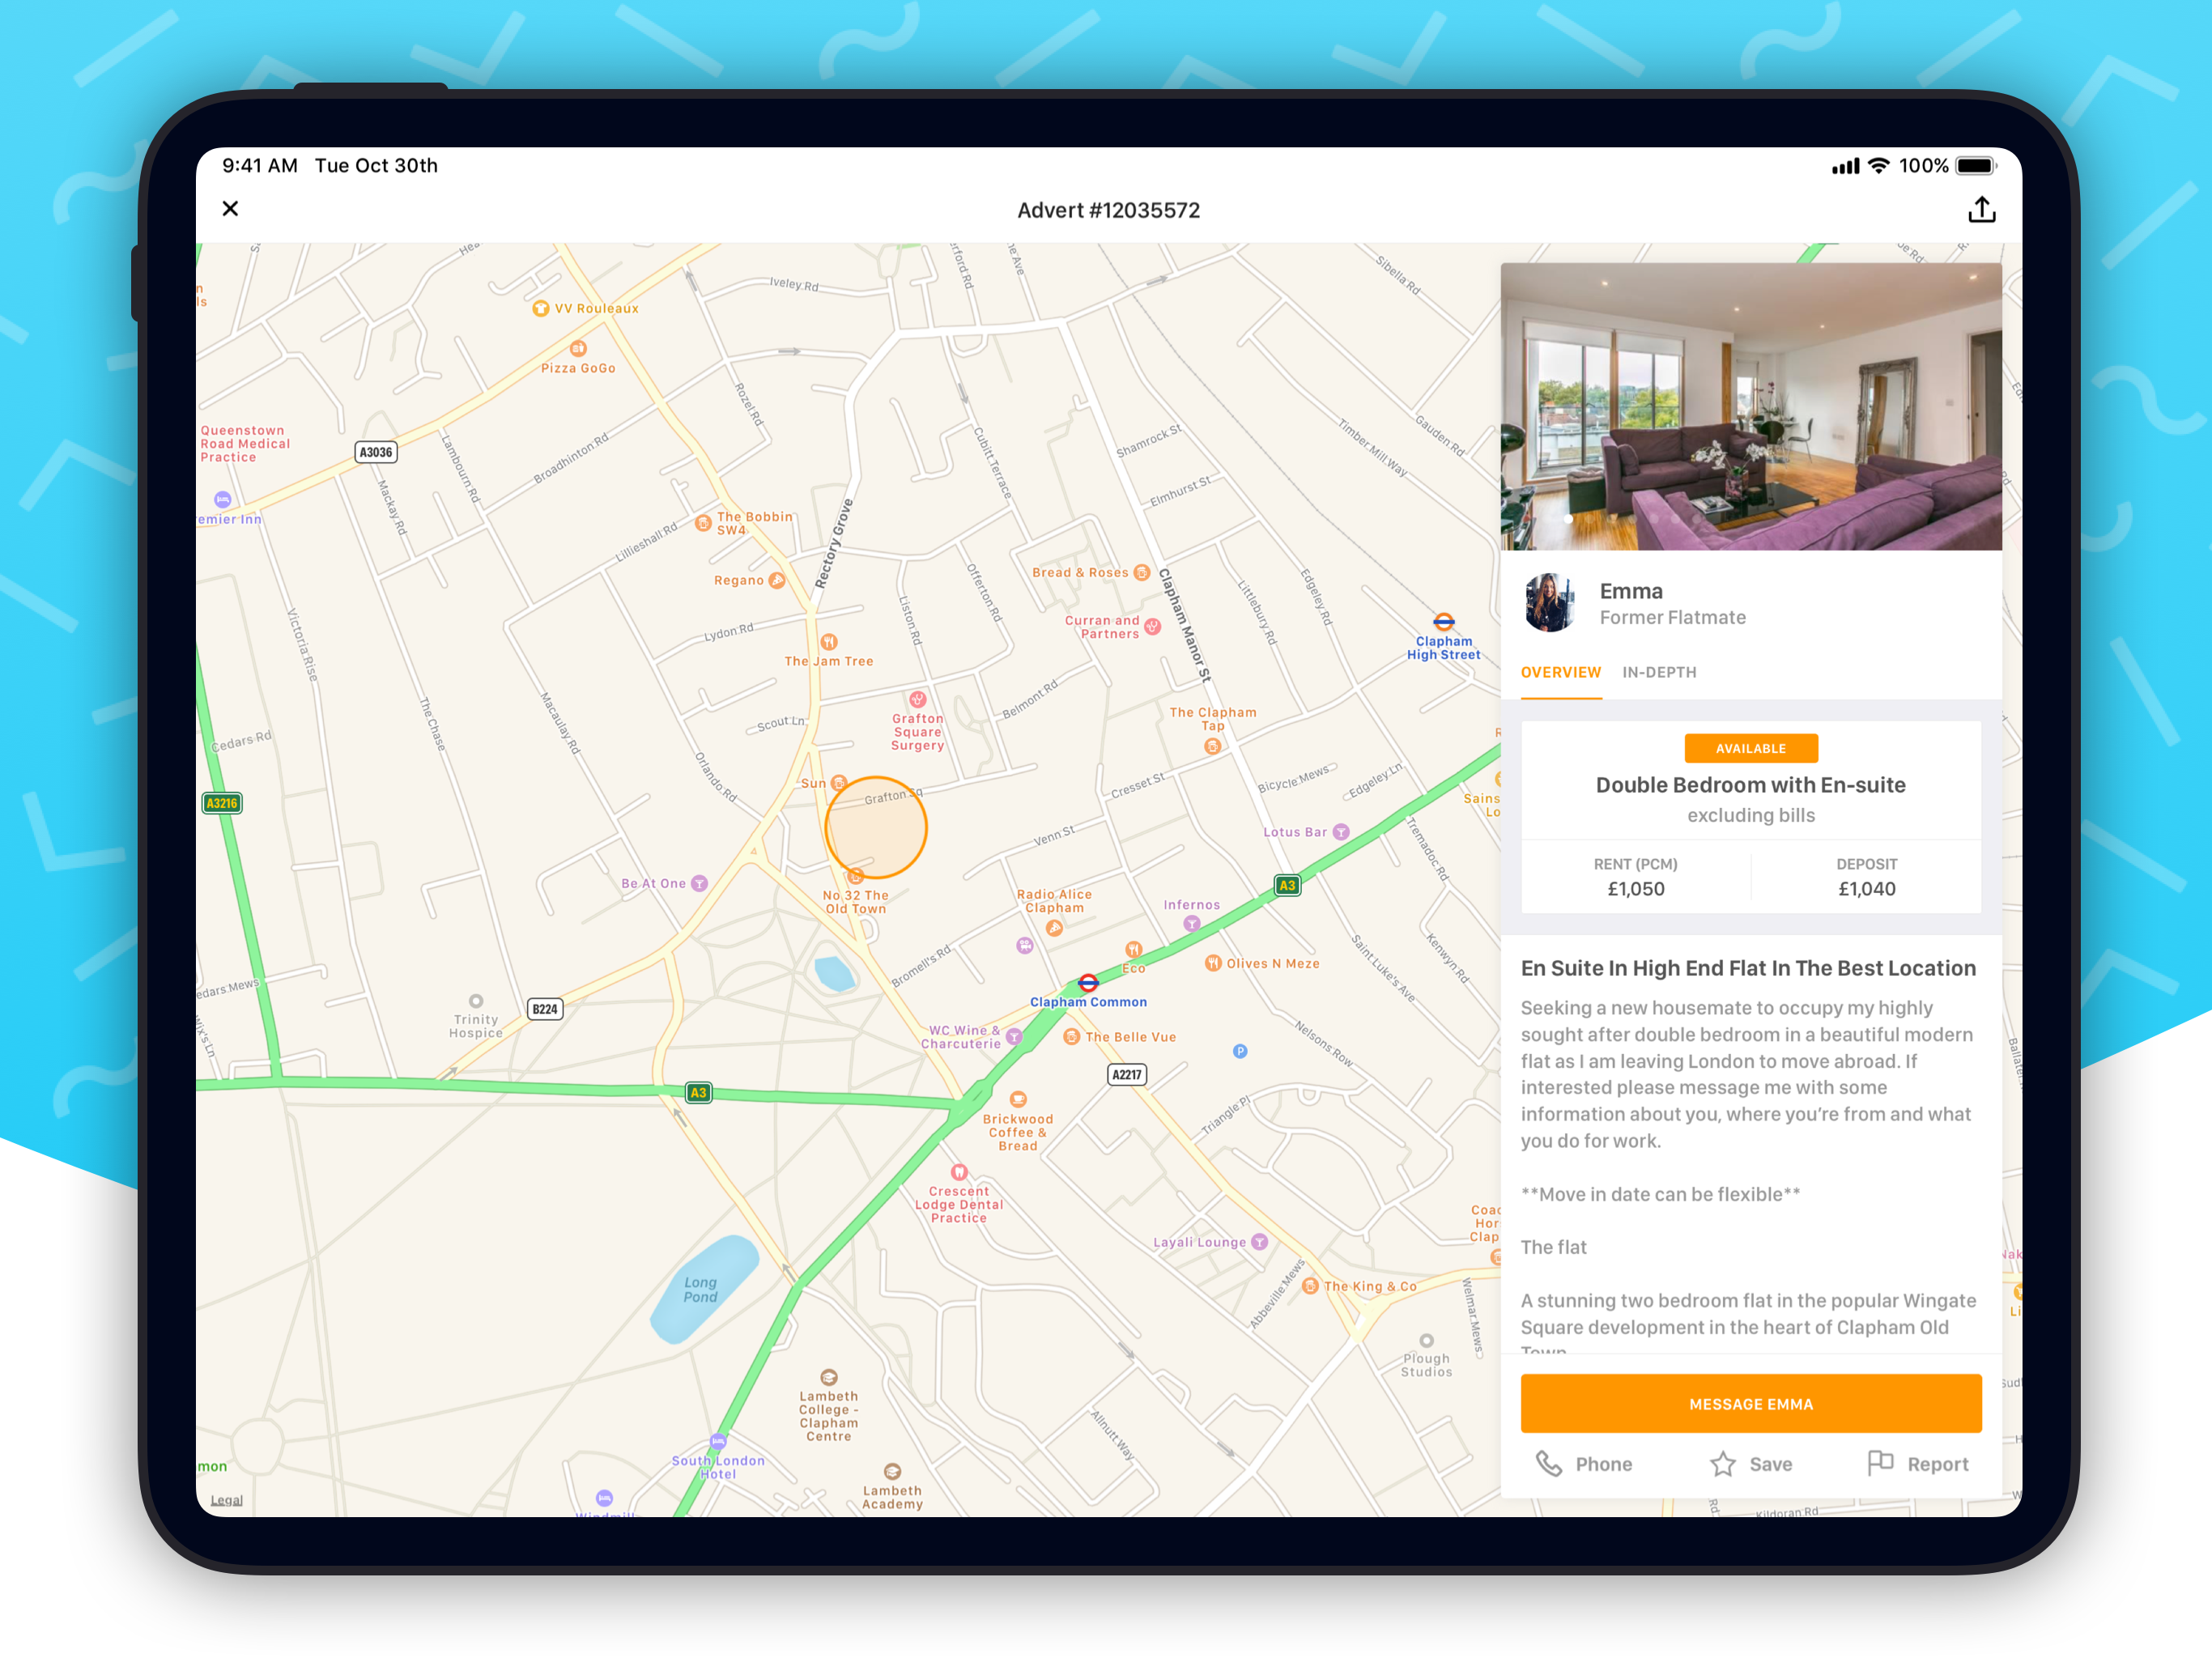Close the advert with the X icon
The image size is (2212, 1658).
click(x=230, y=209)
